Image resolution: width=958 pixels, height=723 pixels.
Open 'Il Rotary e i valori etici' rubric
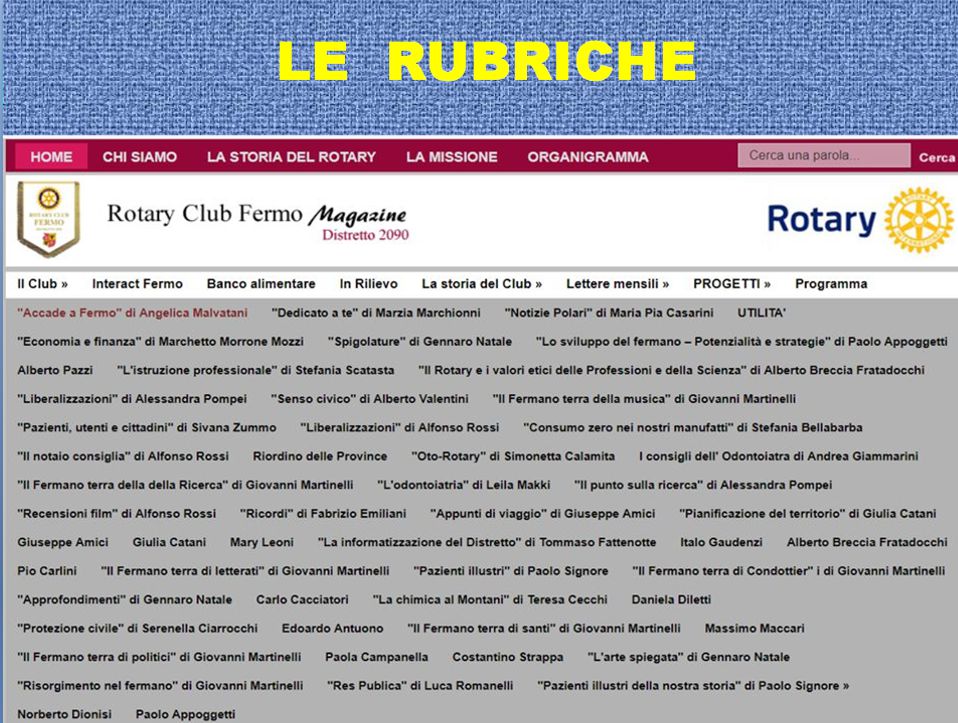pyautogui.click(x=671, y=370)
